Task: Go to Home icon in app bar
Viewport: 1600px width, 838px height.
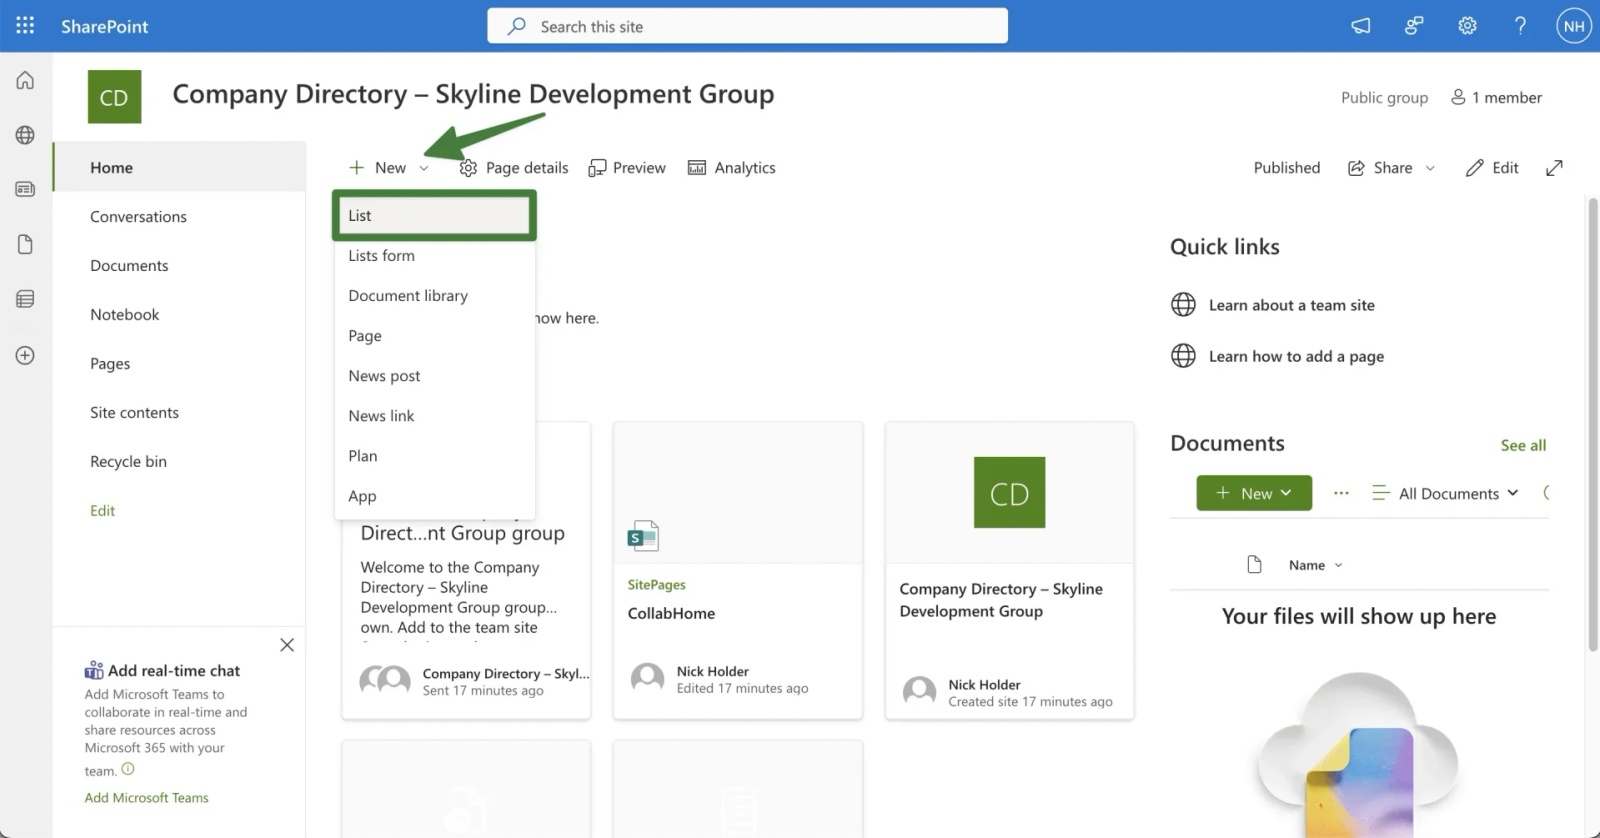Action: (25, 80)
